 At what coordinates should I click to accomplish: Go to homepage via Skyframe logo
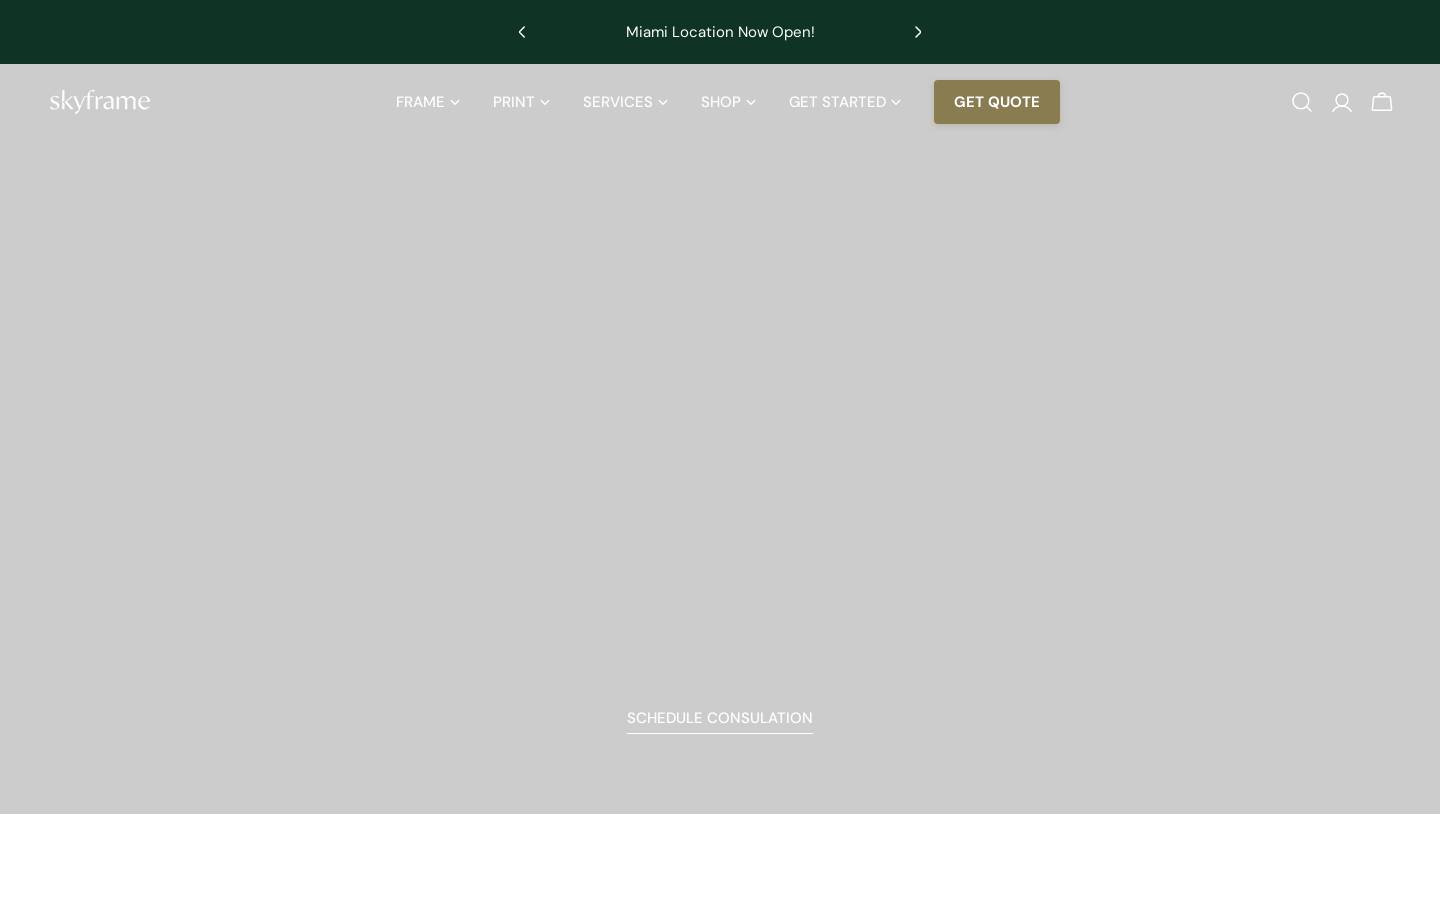pos(100,102)
